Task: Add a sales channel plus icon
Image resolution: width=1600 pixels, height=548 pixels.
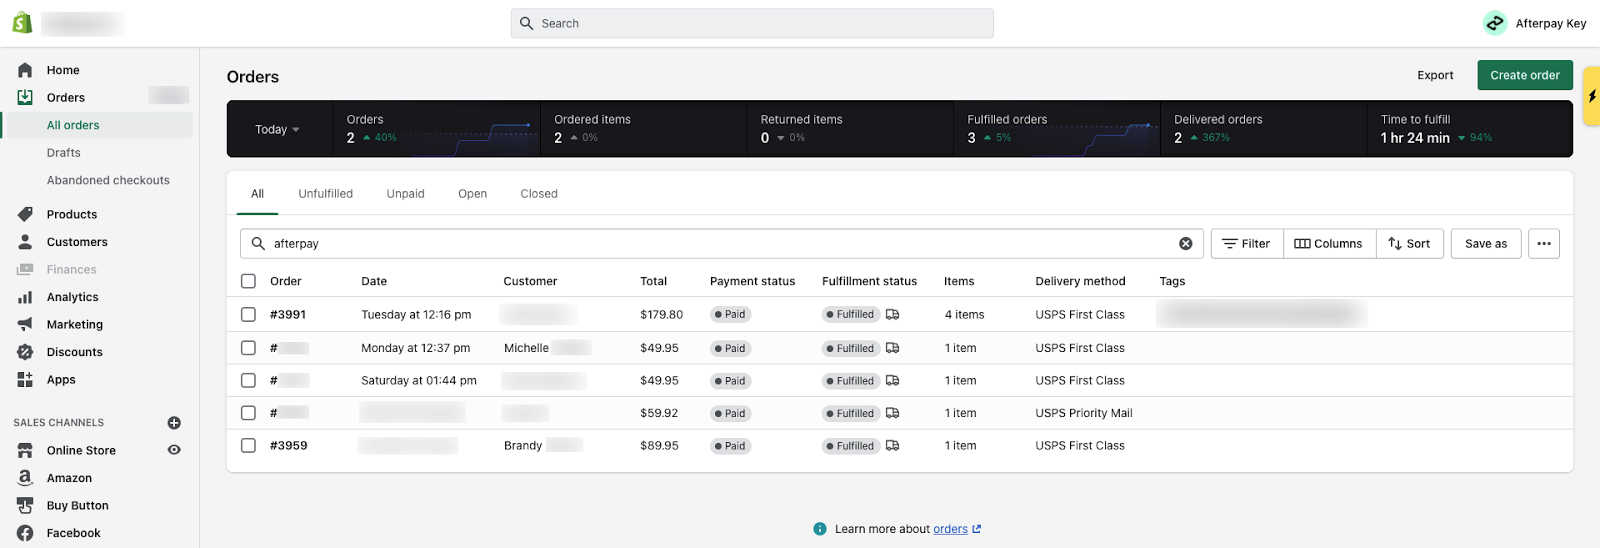Action: (x=174, y=423)
